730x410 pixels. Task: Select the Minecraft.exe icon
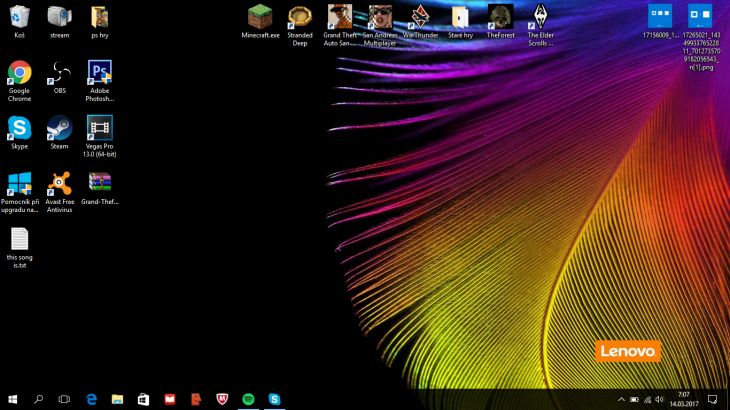click(260, 17)
